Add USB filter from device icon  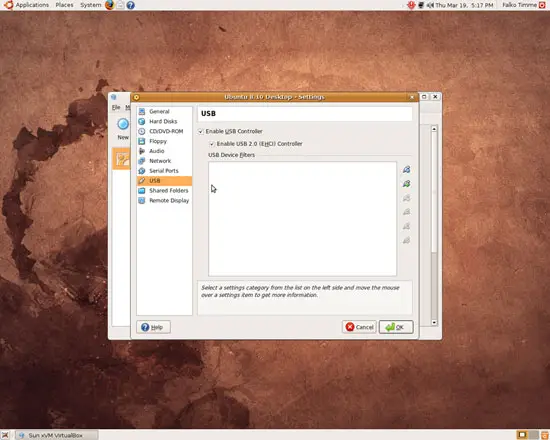[x=407, y=184]
